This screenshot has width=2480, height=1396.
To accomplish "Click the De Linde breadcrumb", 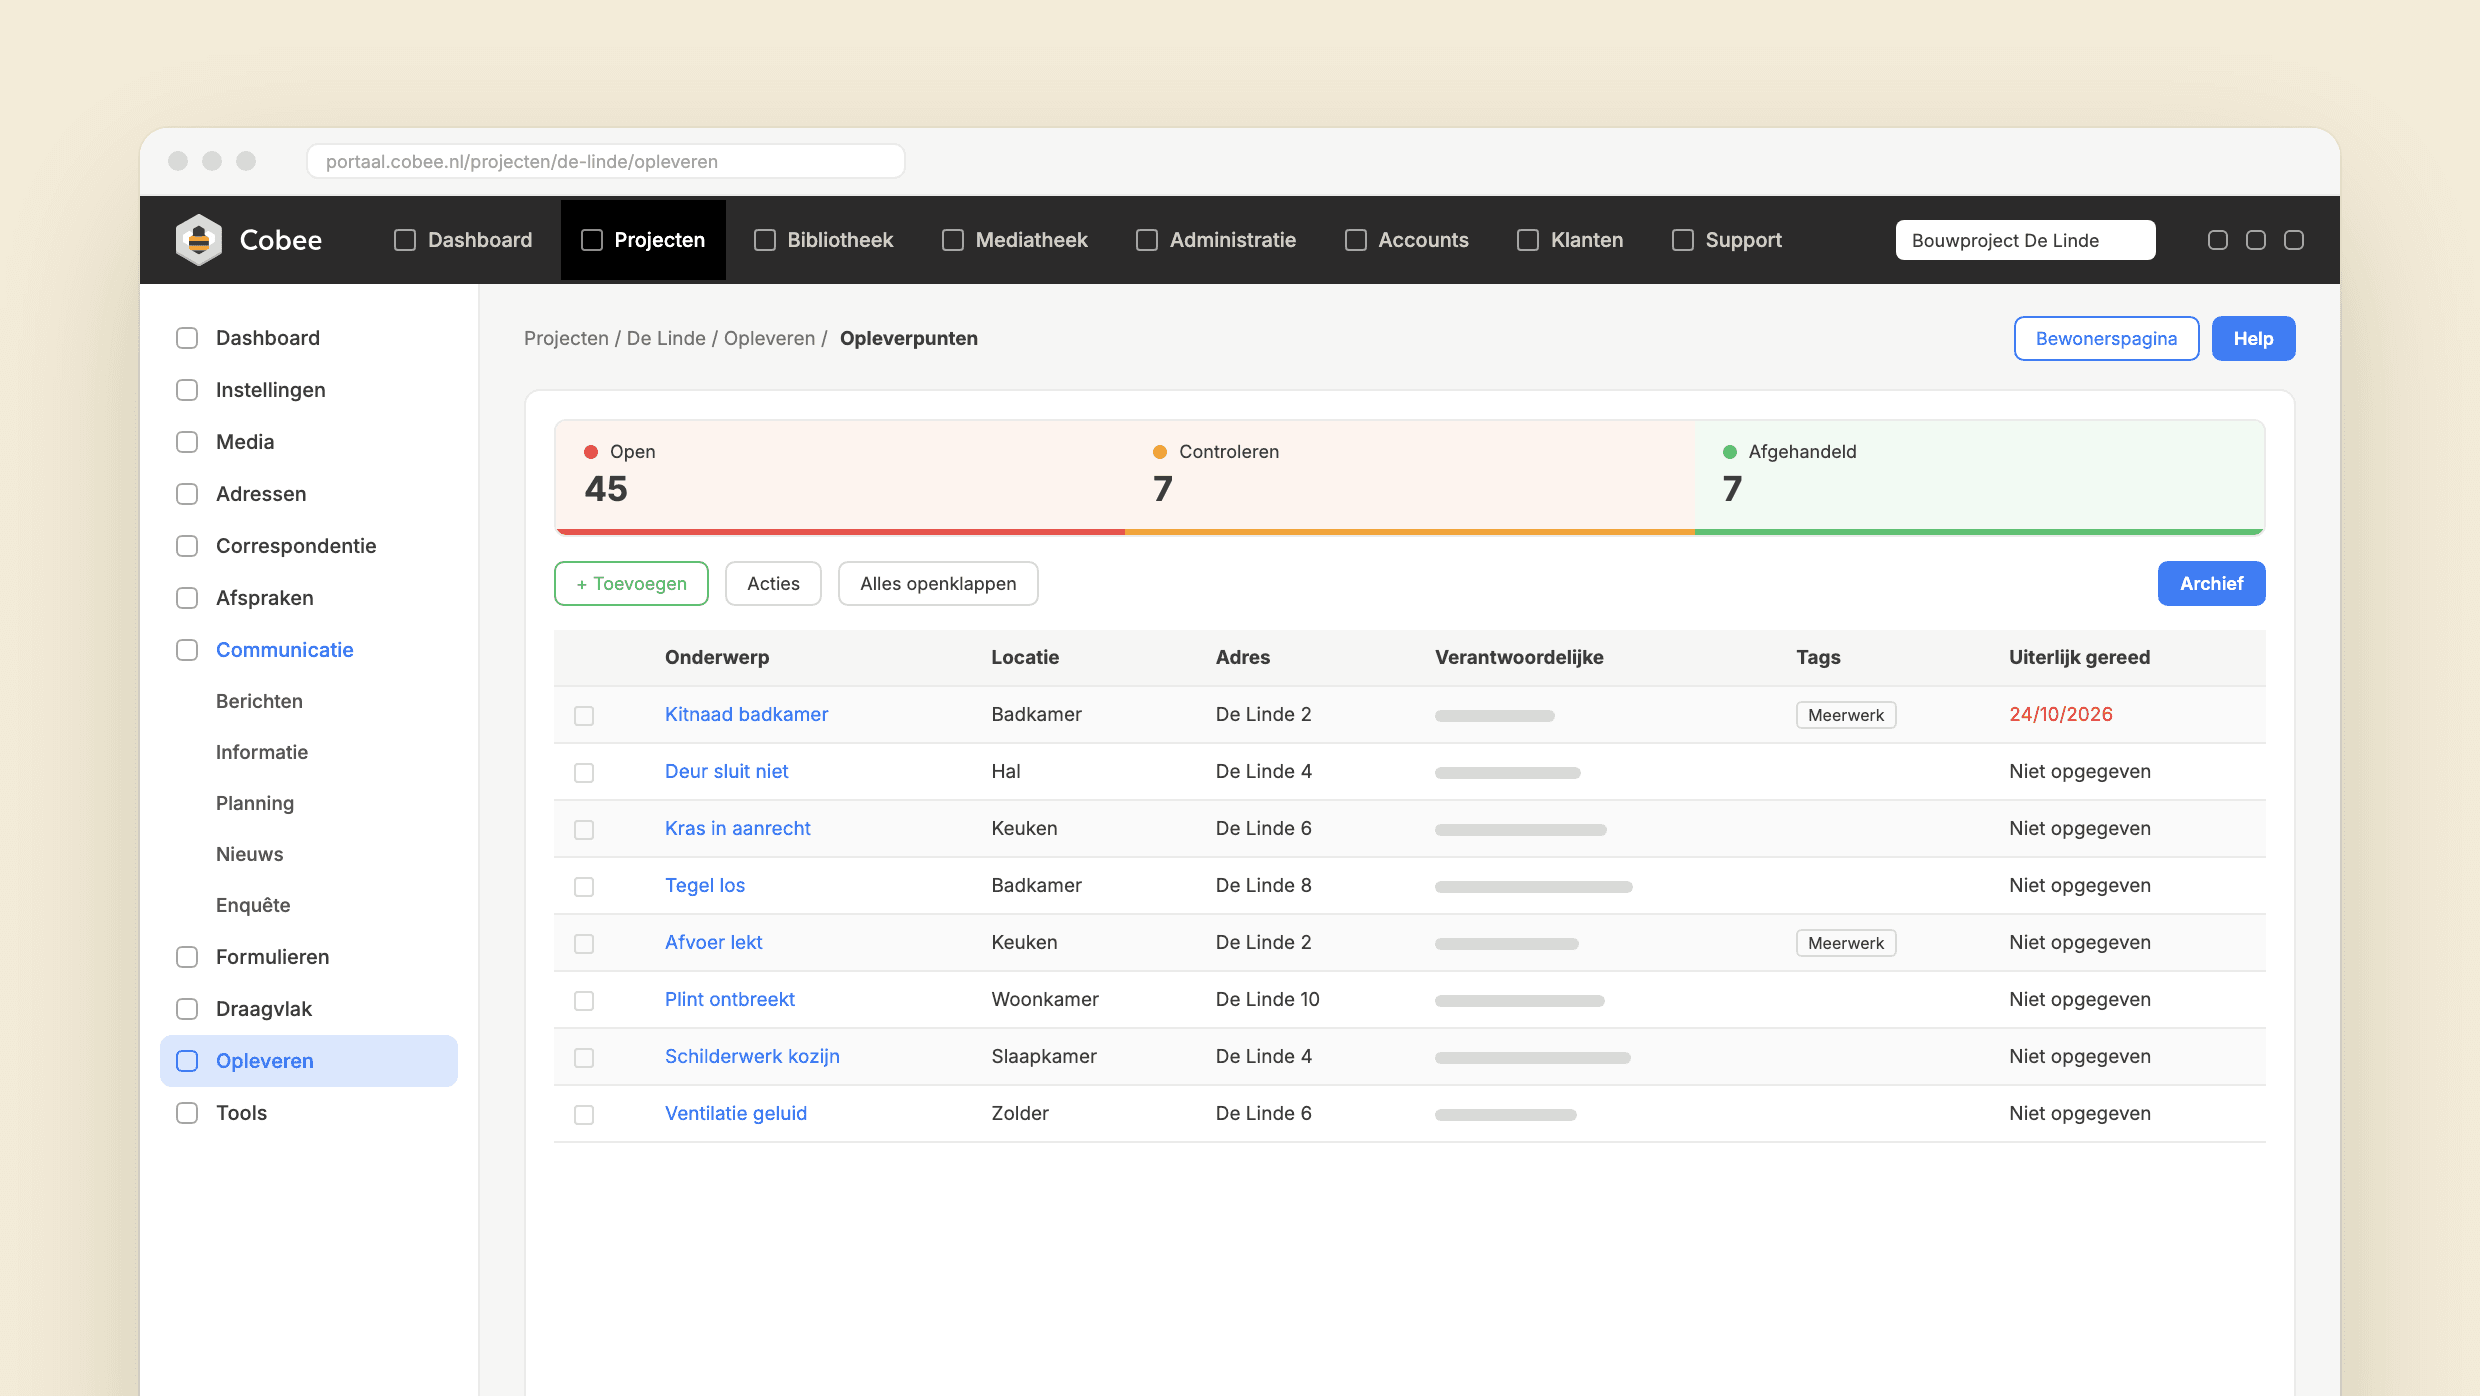I will [666, 338].
